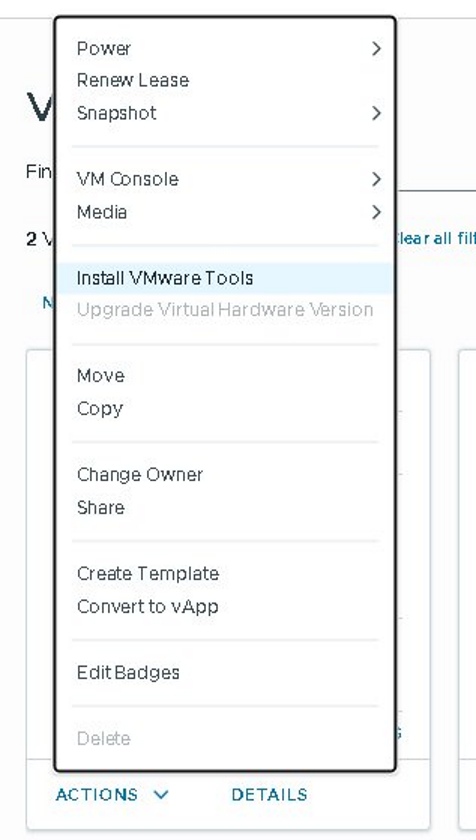Expand the Power submenu arrow
This screenshot has height=840, width=476.
(x=376, y=49)
